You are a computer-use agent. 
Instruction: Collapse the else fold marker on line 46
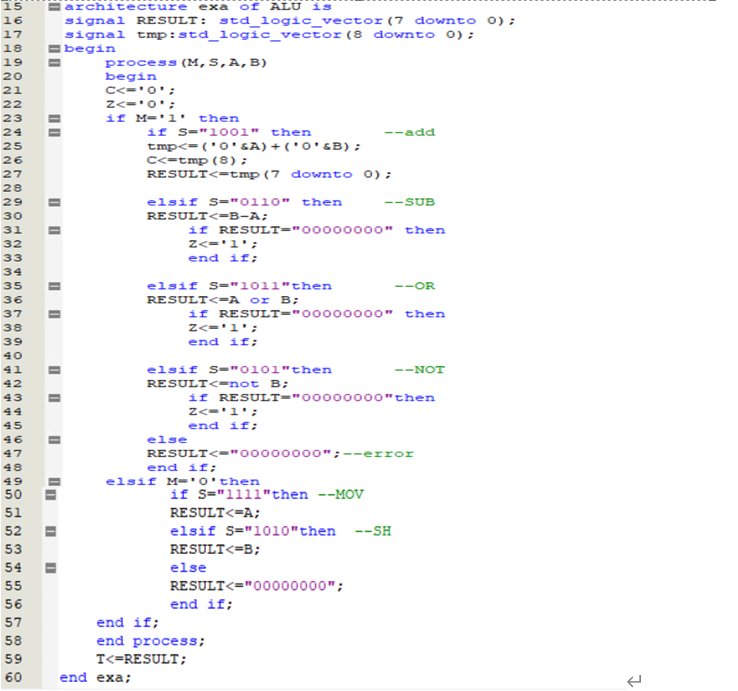click(55, 440)
